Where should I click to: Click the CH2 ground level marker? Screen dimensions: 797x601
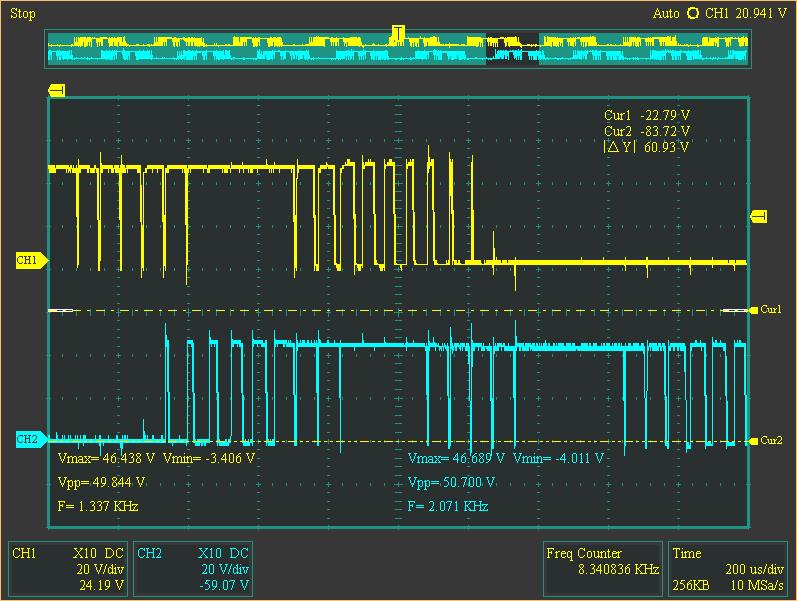tap(31, 439)
